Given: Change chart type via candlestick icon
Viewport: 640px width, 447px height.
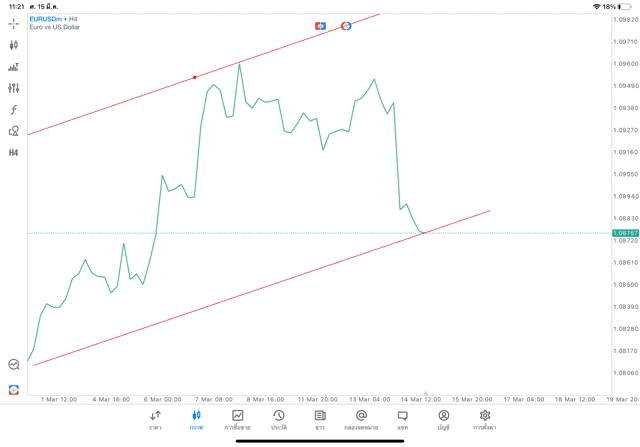Looking at the screenshot, I should click(13, 45).
